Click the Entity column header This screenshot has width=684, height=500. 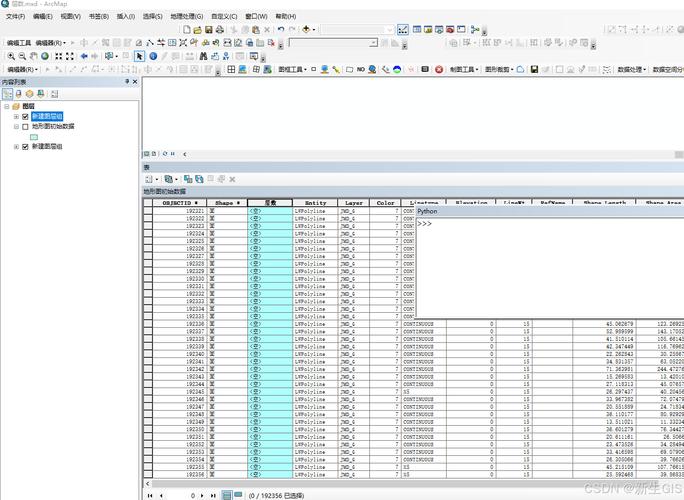coord(315,203)
